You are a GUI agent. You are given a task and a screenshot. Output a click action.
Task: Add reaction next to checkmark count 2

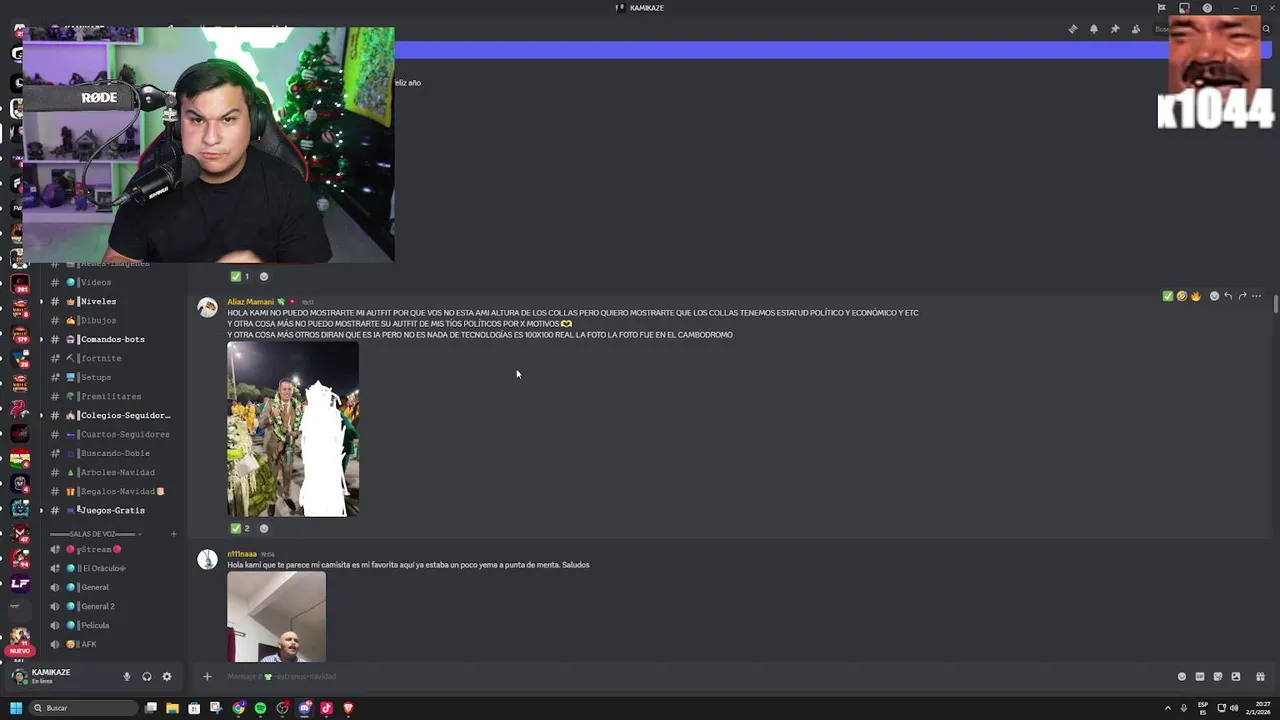[x=264, y=528]
